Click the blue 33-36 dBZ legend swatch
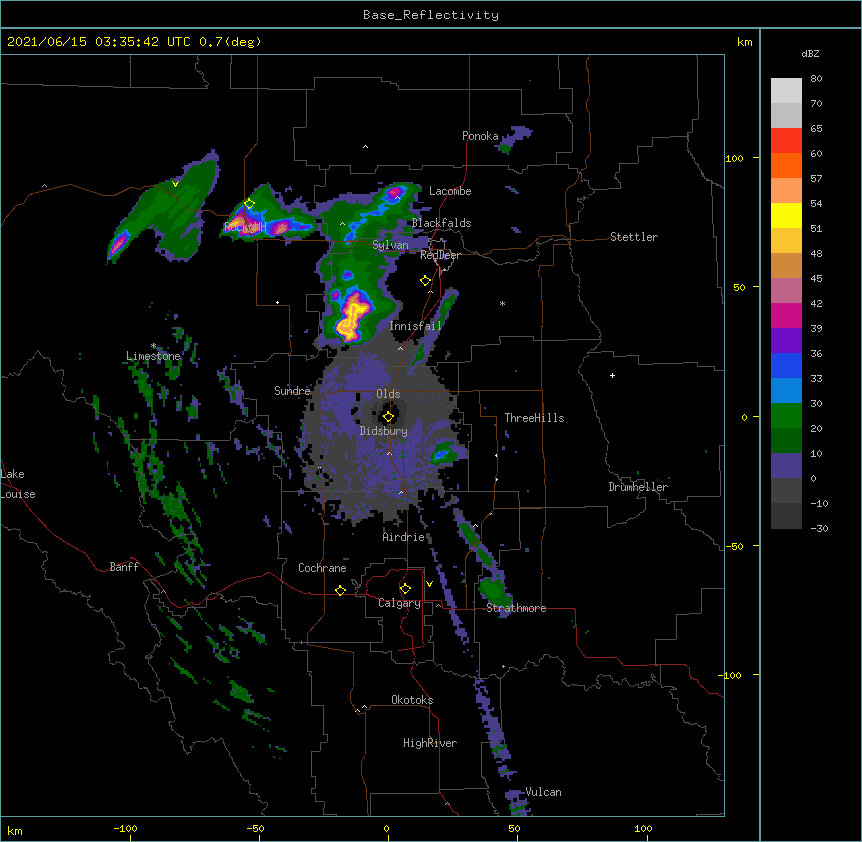The height and width of the screenshot is (842, 862). 786,365
